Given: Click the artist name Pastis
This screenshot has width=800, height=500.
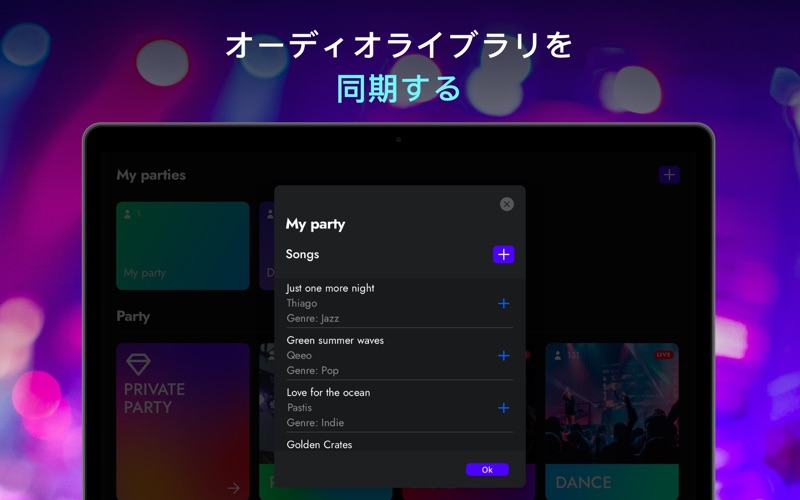Looking at the screenshot, I should point(299,407).
